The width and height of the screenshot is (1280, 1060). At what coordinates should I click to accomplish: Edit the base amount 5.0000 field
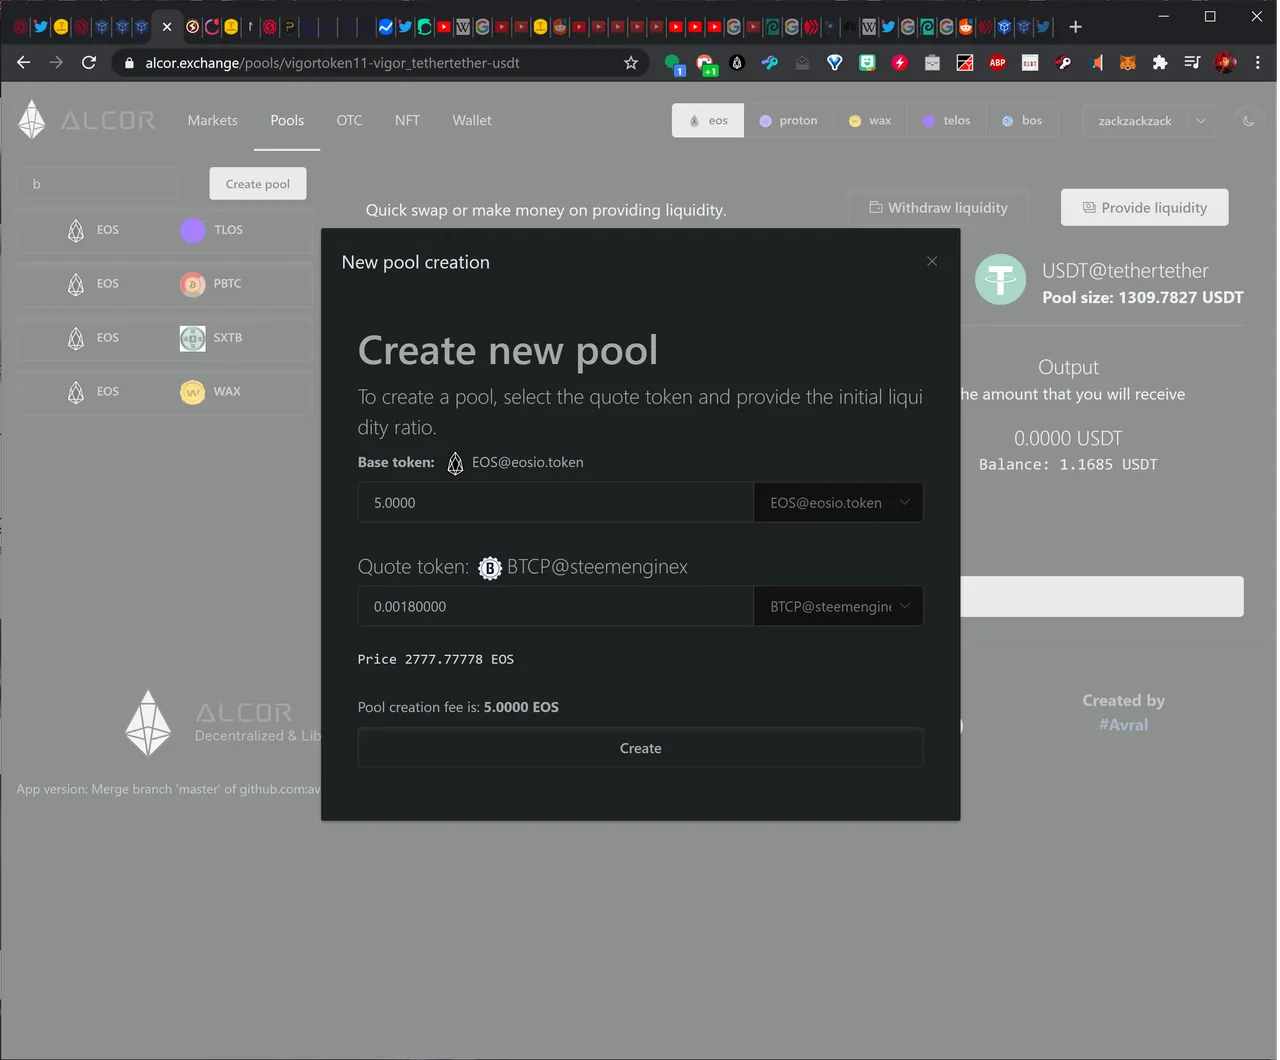[x=555, y=503]
